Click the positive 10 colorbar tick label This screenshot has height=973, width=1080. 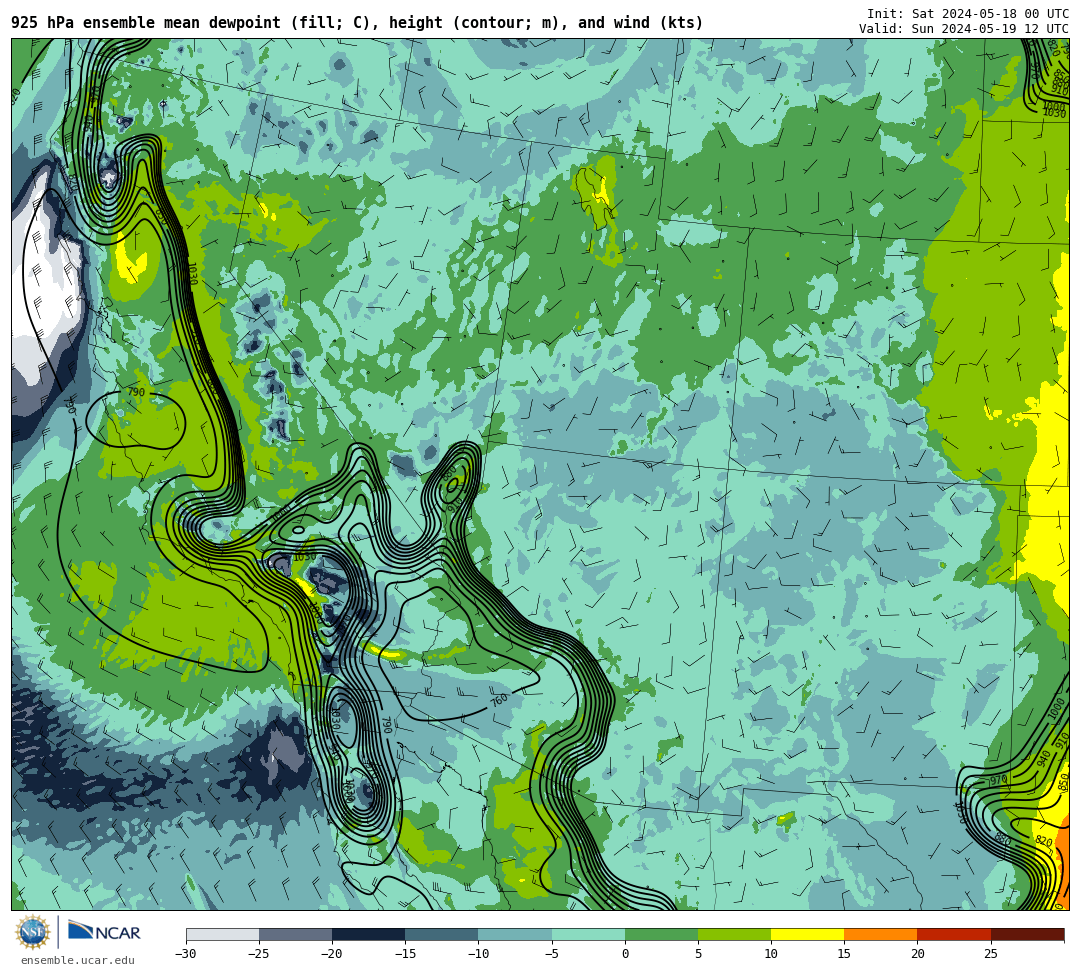pos(771,954)
